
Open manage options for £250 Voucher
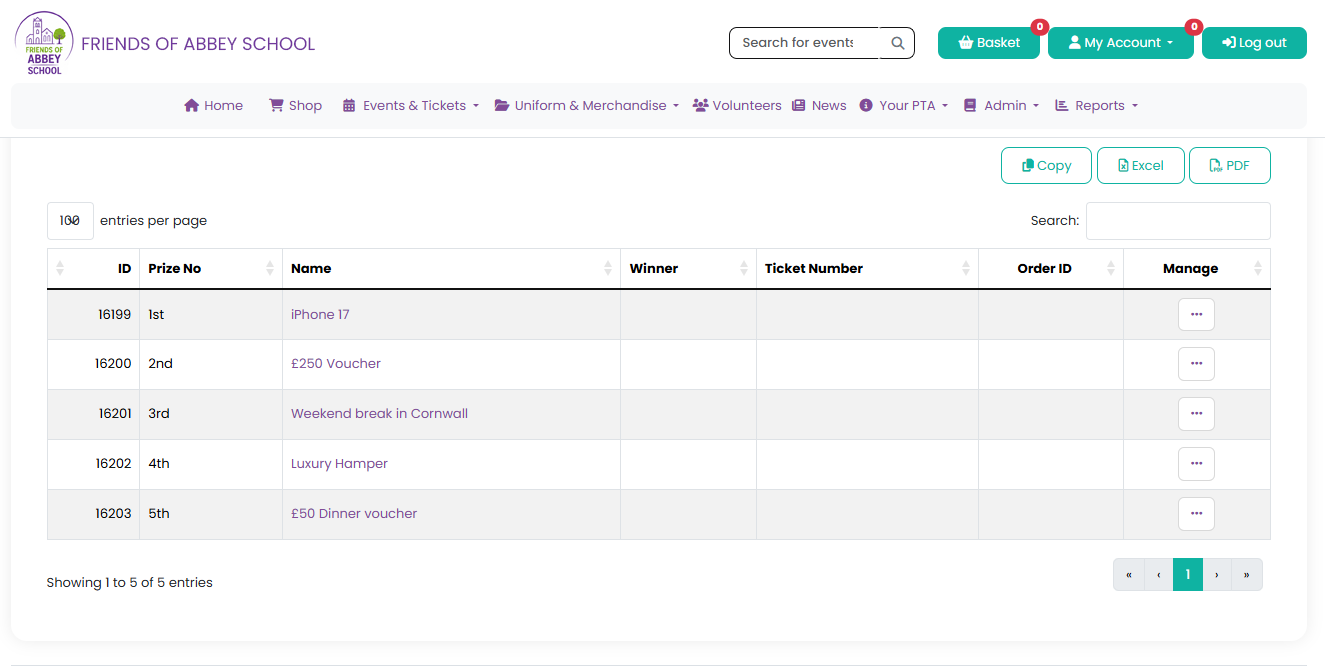[1196, 364]
